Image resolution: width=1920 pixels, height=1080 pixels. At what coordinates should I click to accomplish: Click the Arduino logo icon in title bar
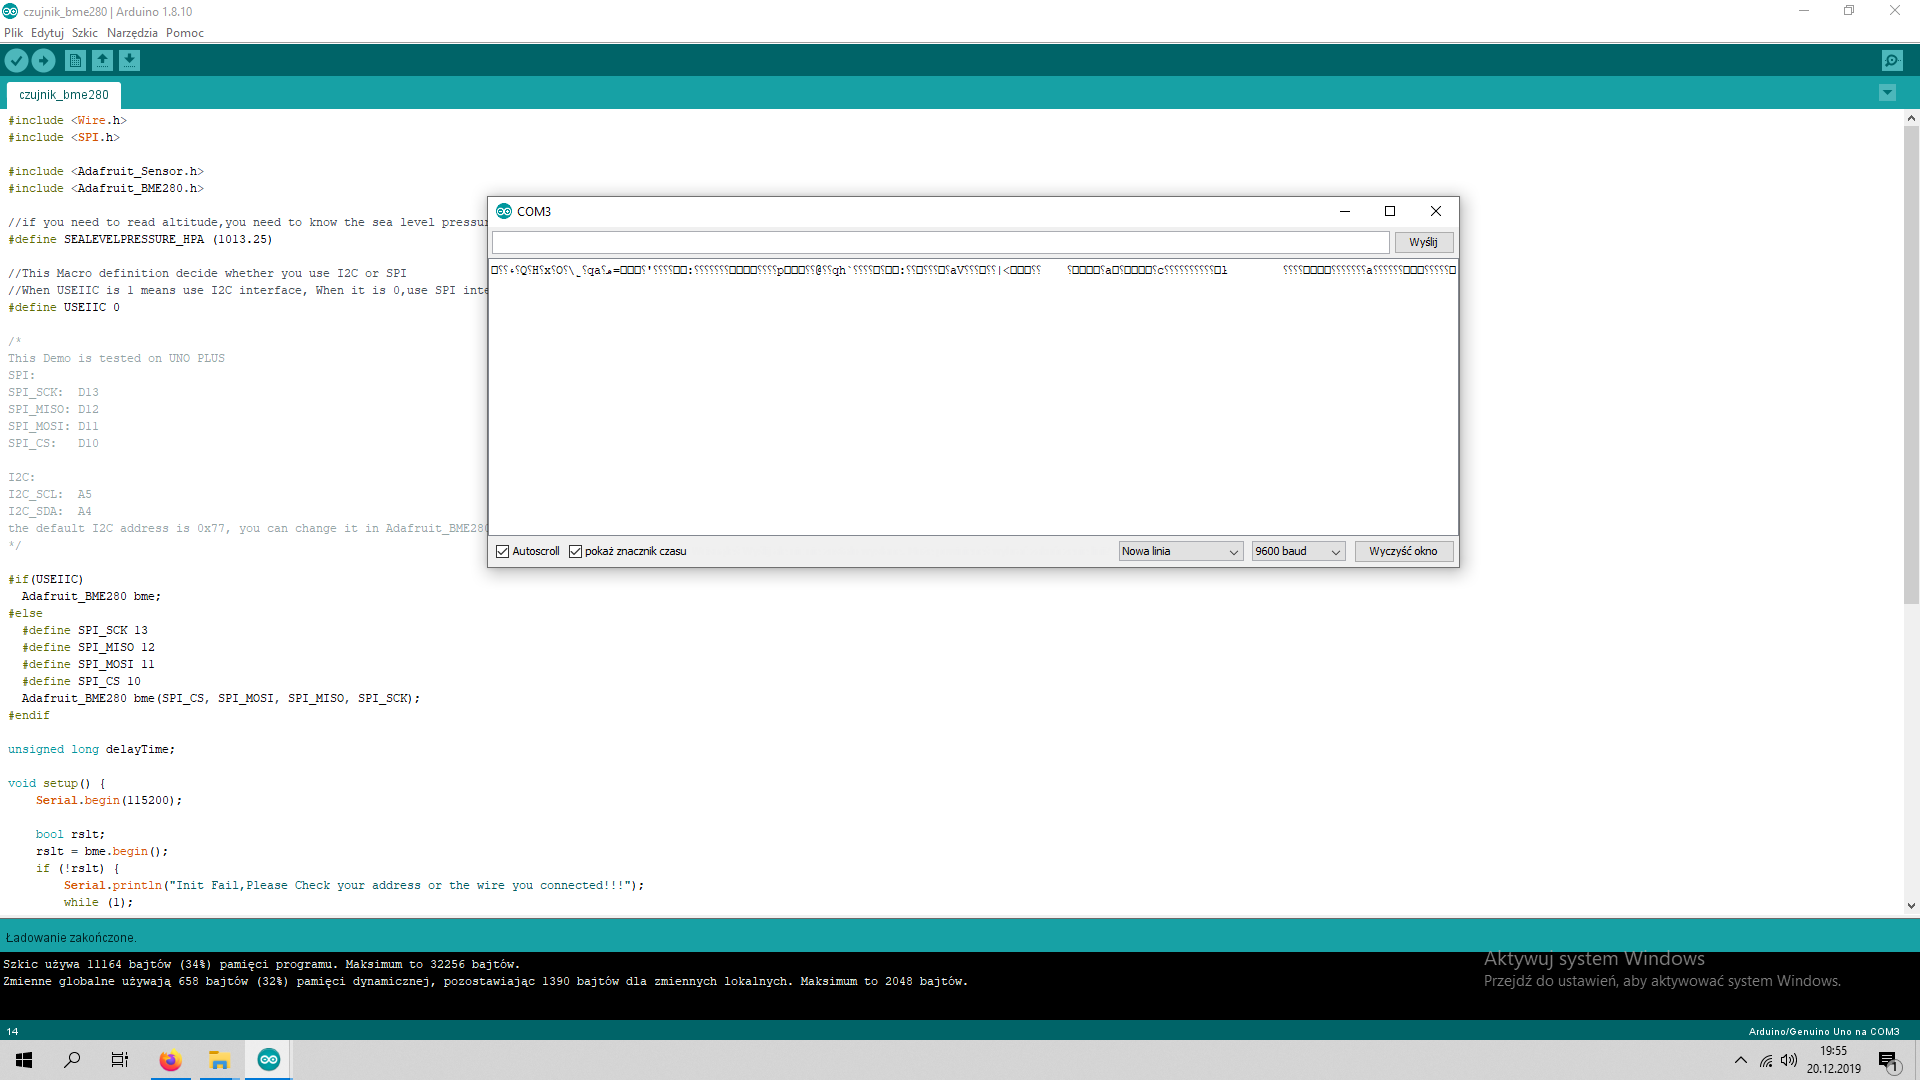coord(10,11)
